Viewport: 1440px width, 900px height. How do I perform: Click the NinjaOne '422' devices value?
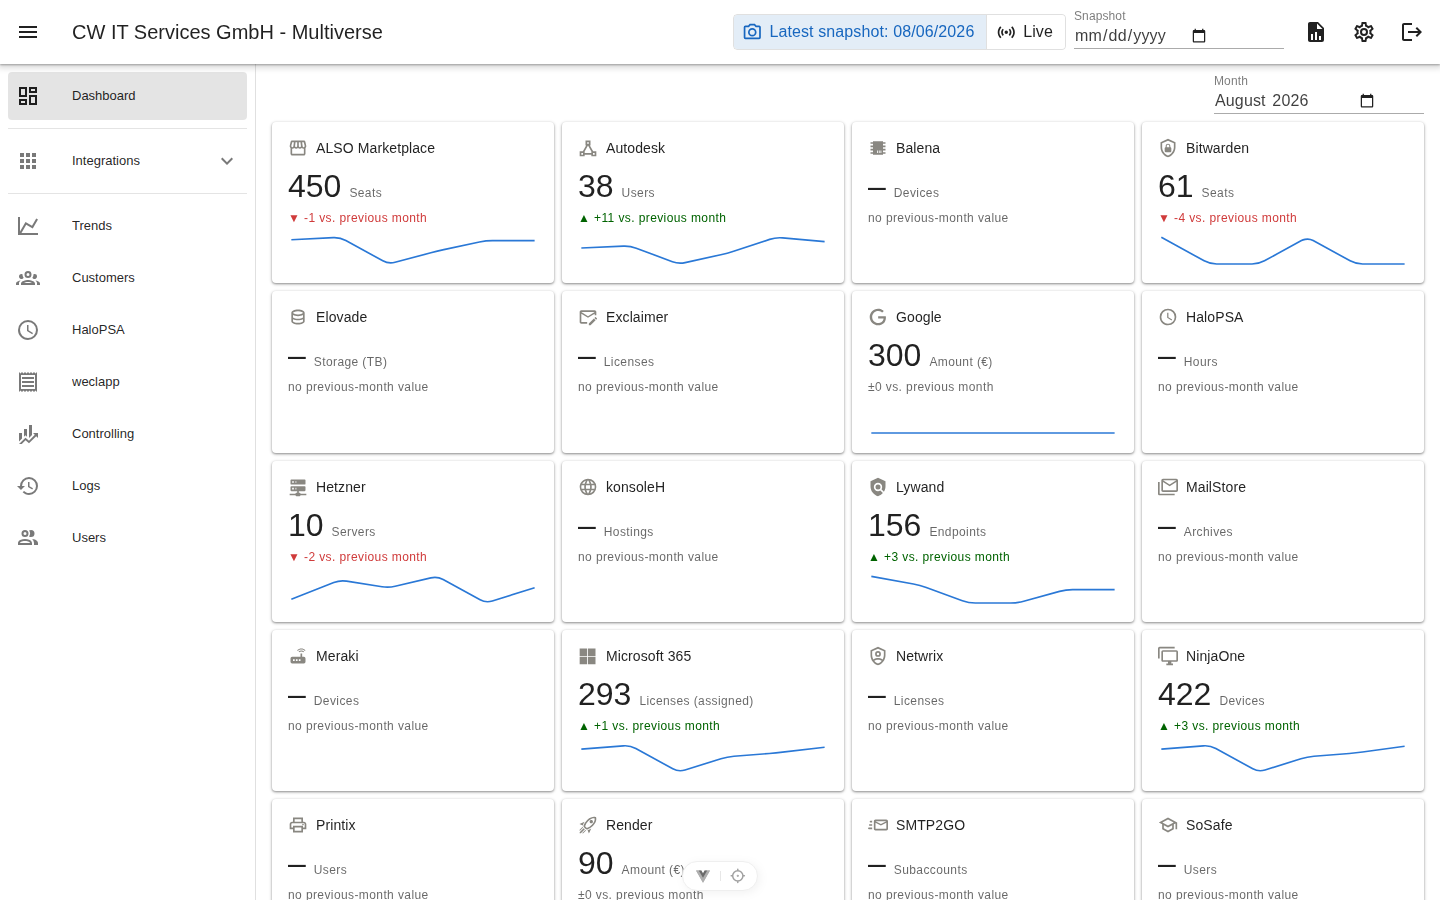pyautogui.click(x=1185, y=695)
